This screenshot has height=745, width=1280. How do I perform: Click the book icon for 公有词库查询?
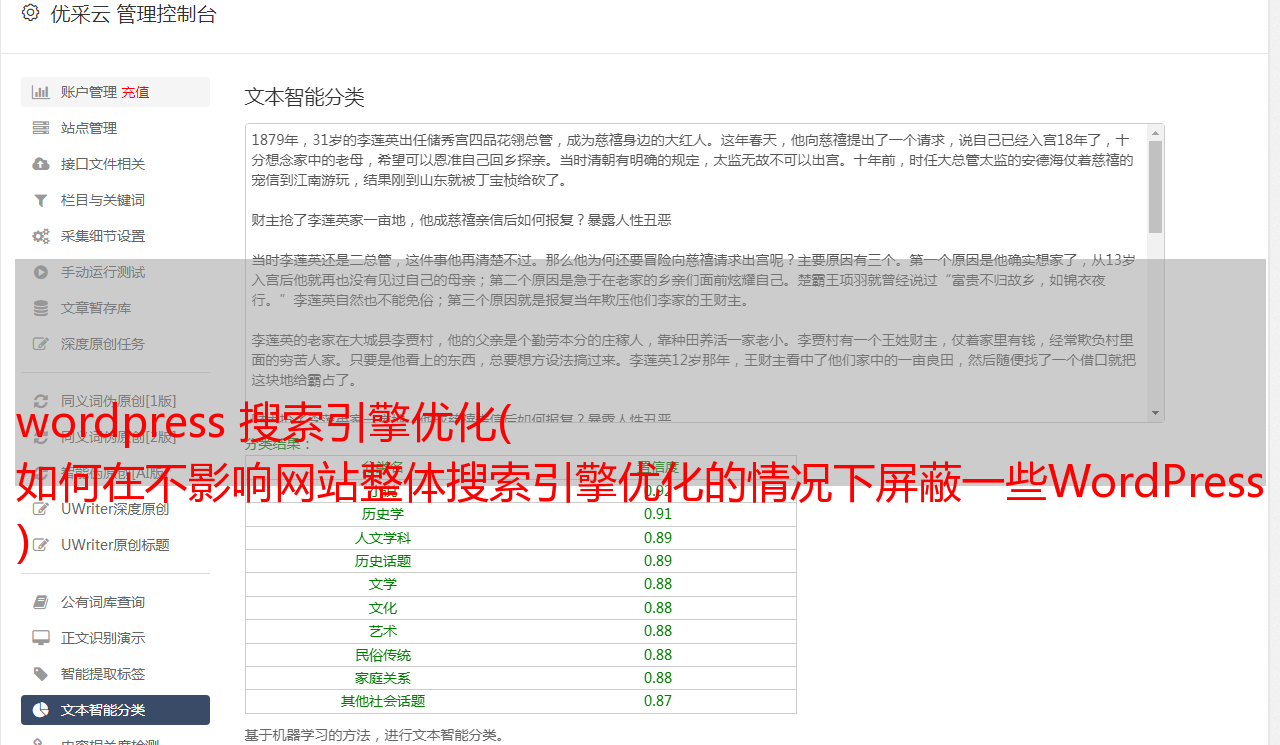point(41,602)
